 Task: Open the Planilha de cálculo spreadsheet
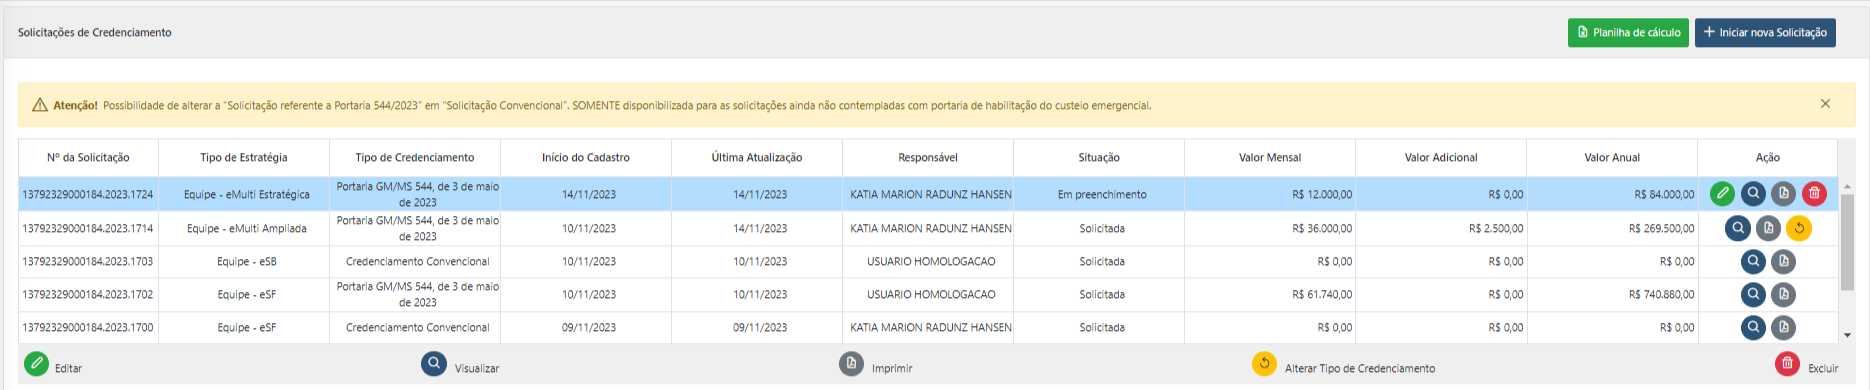pyautogui.click(x=1628, y=32)
